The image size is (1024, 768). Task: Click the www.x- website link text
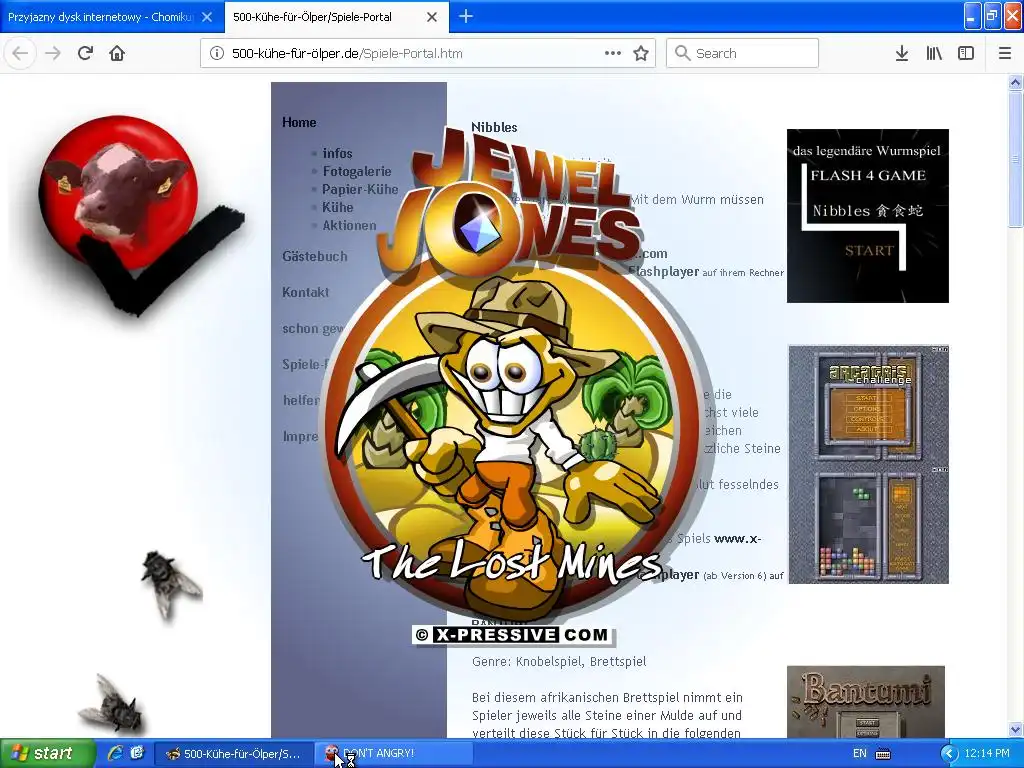[738, 539]
